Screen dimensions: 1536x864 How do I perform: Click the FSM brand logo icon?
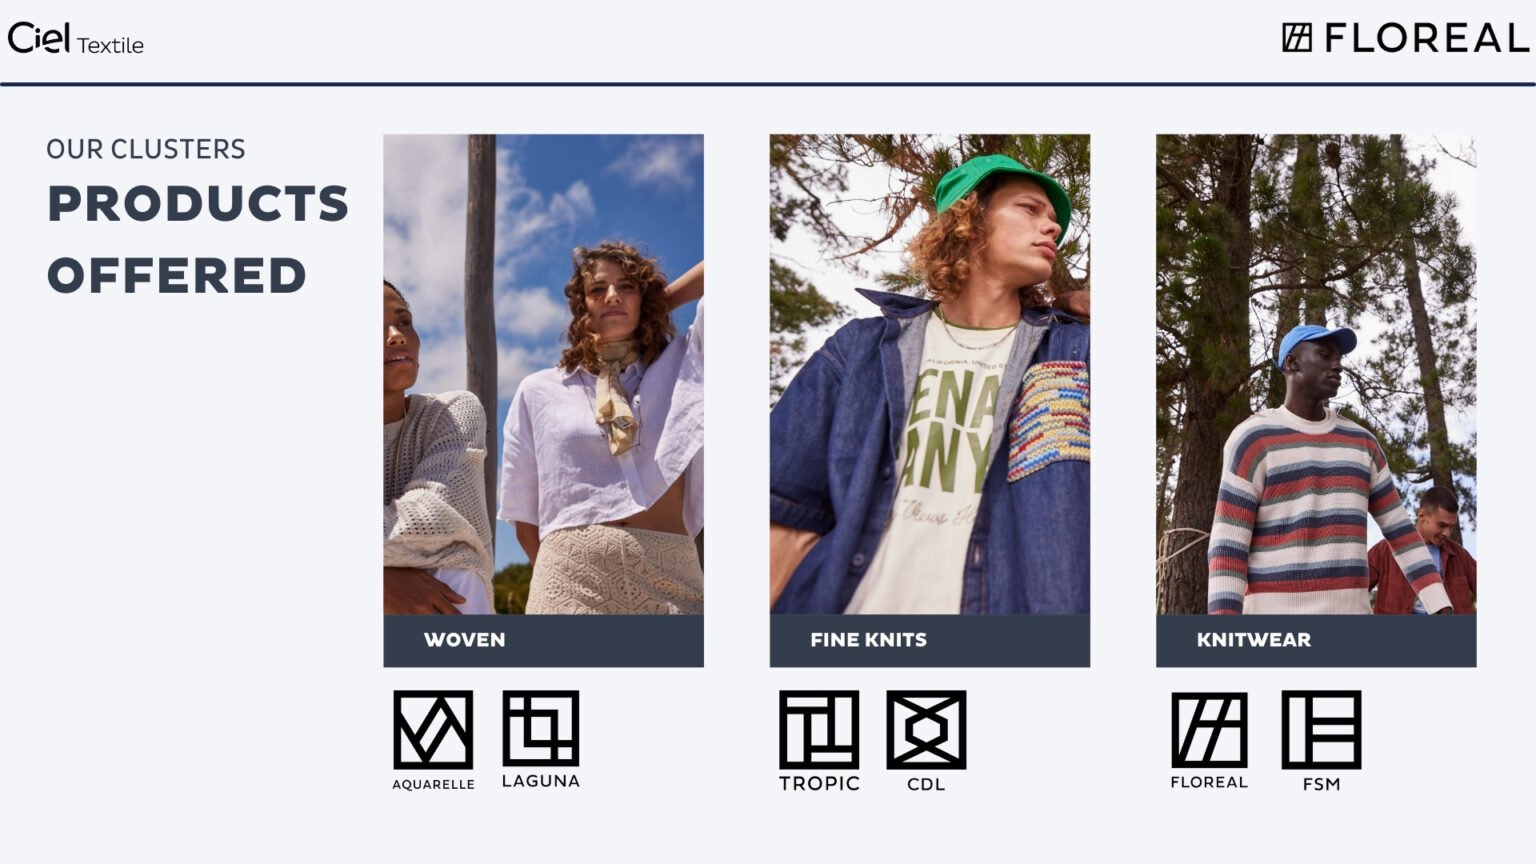point(1321,730)
